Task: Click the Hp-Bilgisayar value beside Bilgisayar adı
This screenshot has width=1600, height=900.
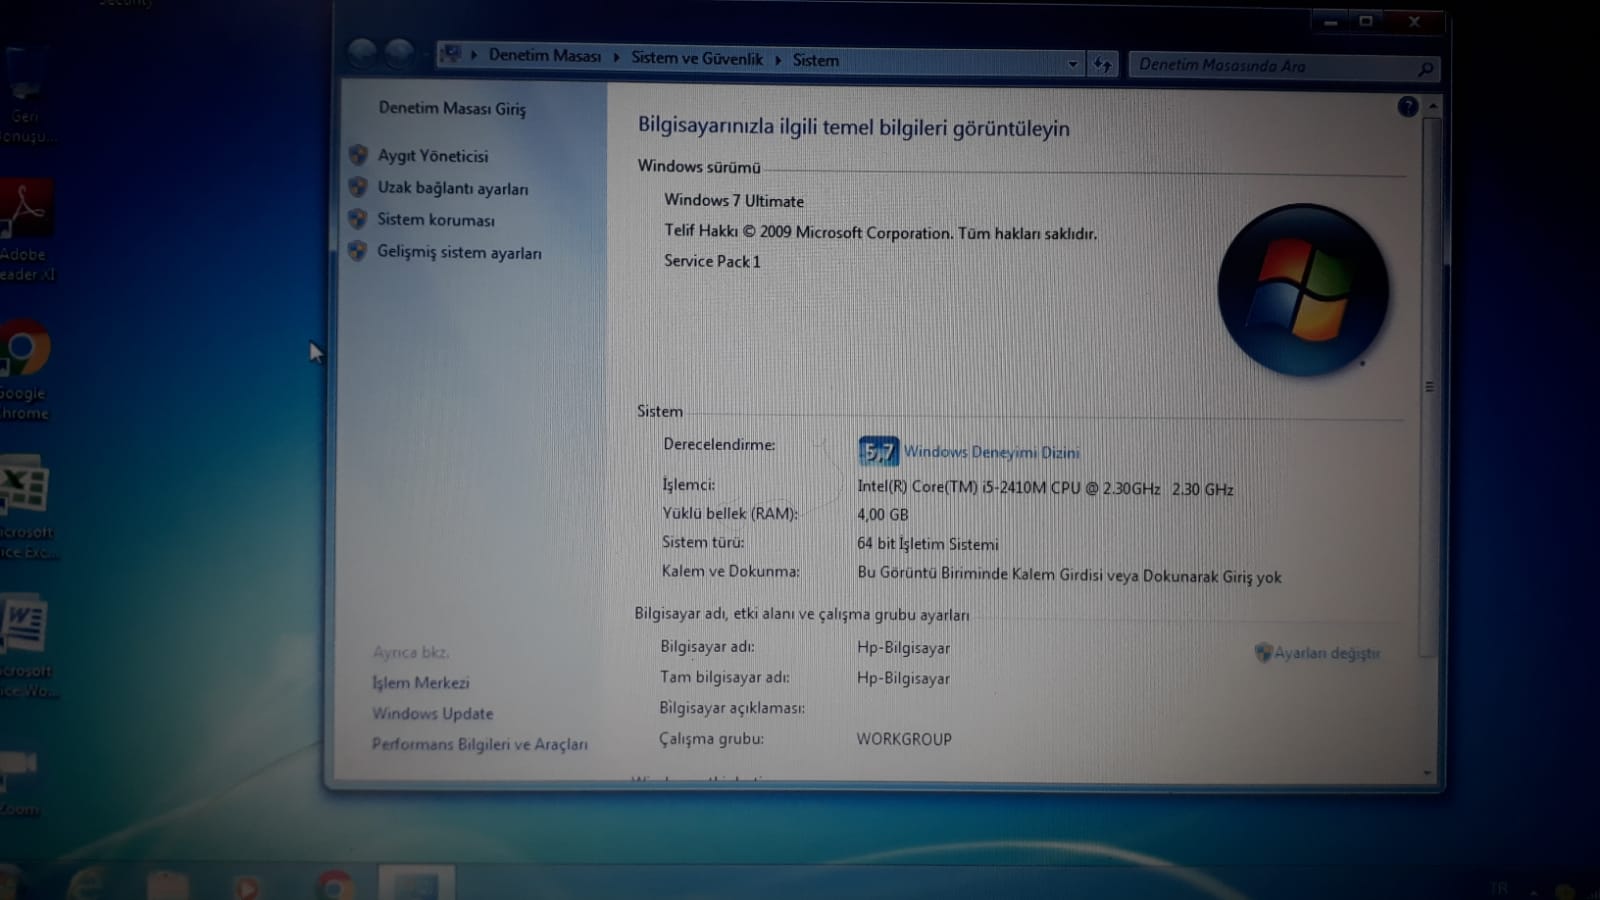Action: point(903,648)
